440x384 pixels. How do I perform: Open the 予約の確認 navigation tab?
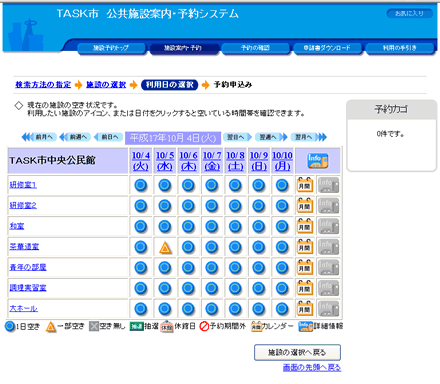pos(255,48)
